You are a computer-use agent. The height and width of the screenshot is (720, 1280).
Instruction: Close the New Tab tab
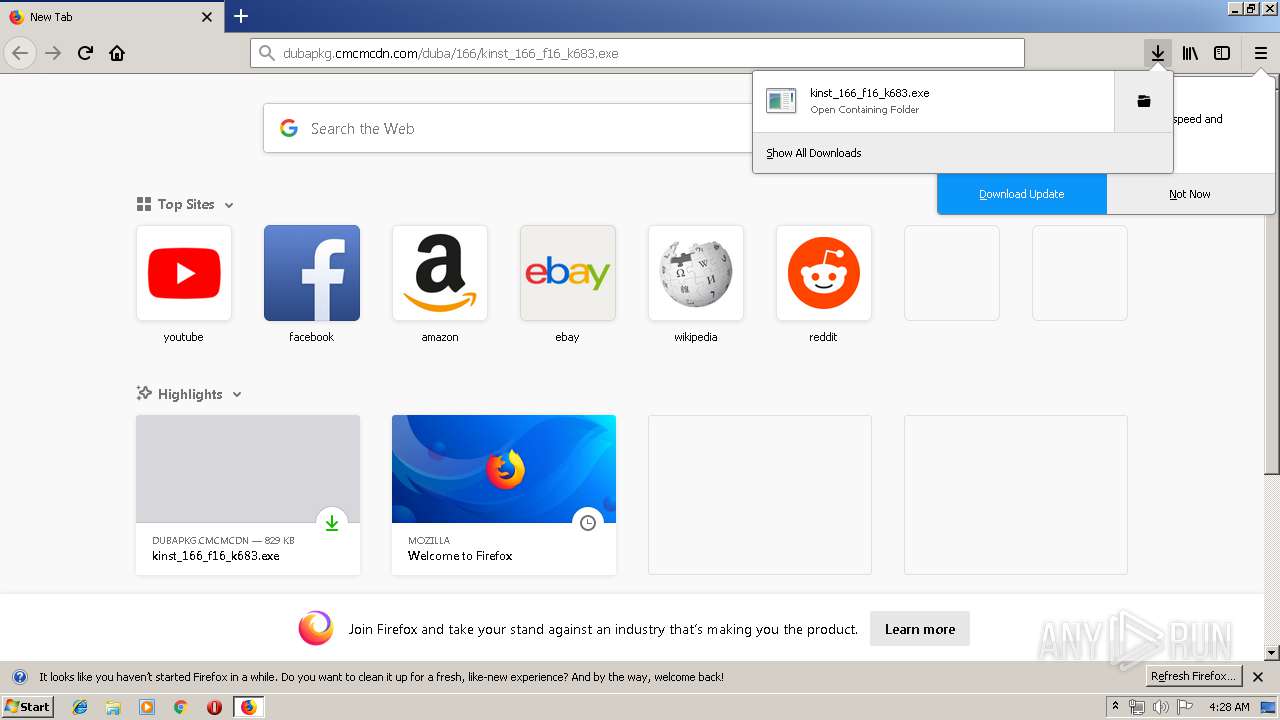(x=207, y=17)
